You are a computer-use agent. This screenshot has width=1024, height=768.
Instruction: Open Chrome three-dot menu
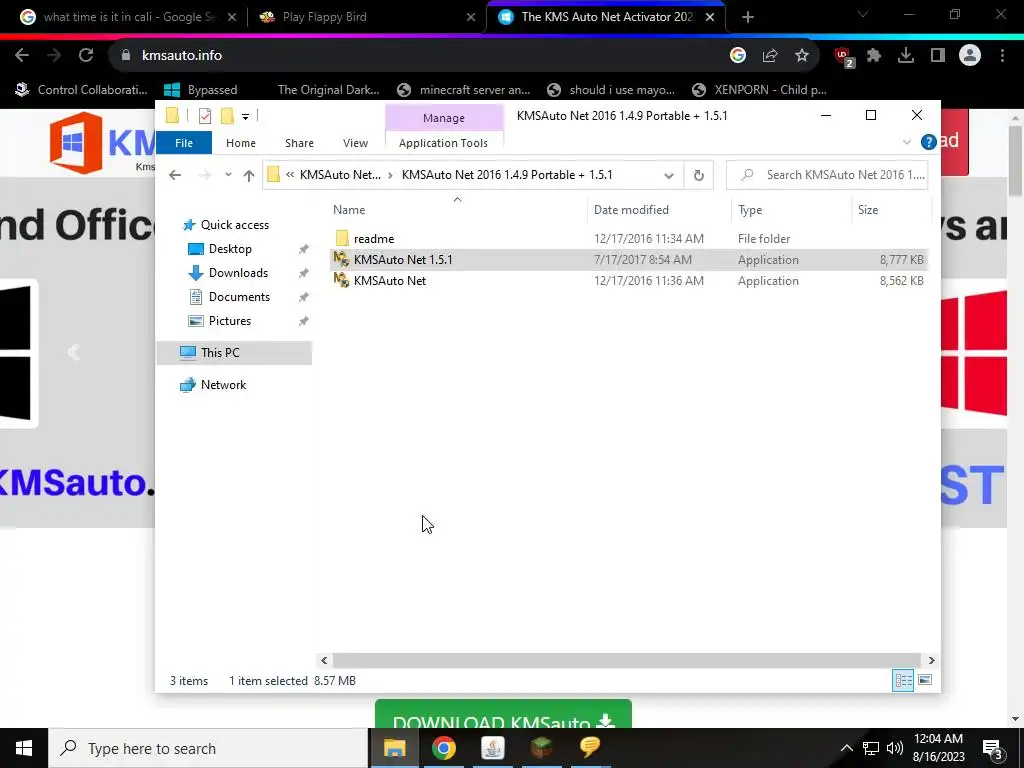click(x=1002, y=56)
